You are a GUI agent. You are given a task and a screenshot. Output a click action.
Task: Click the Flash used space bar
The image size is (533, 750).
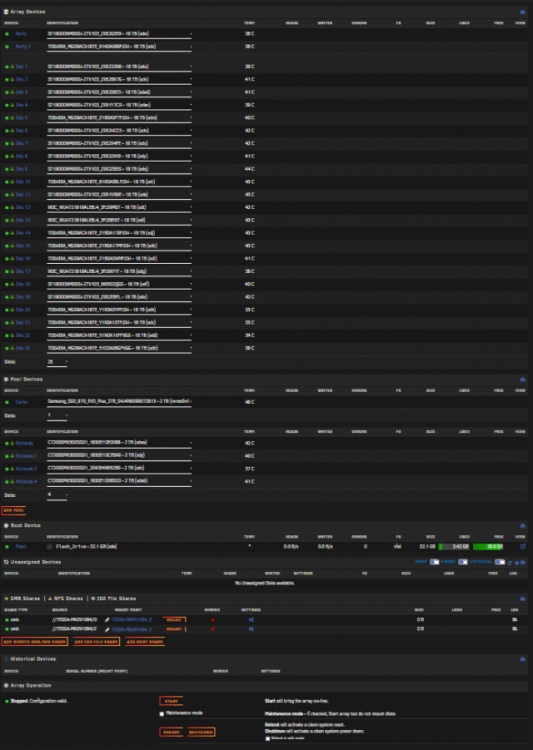454,547
